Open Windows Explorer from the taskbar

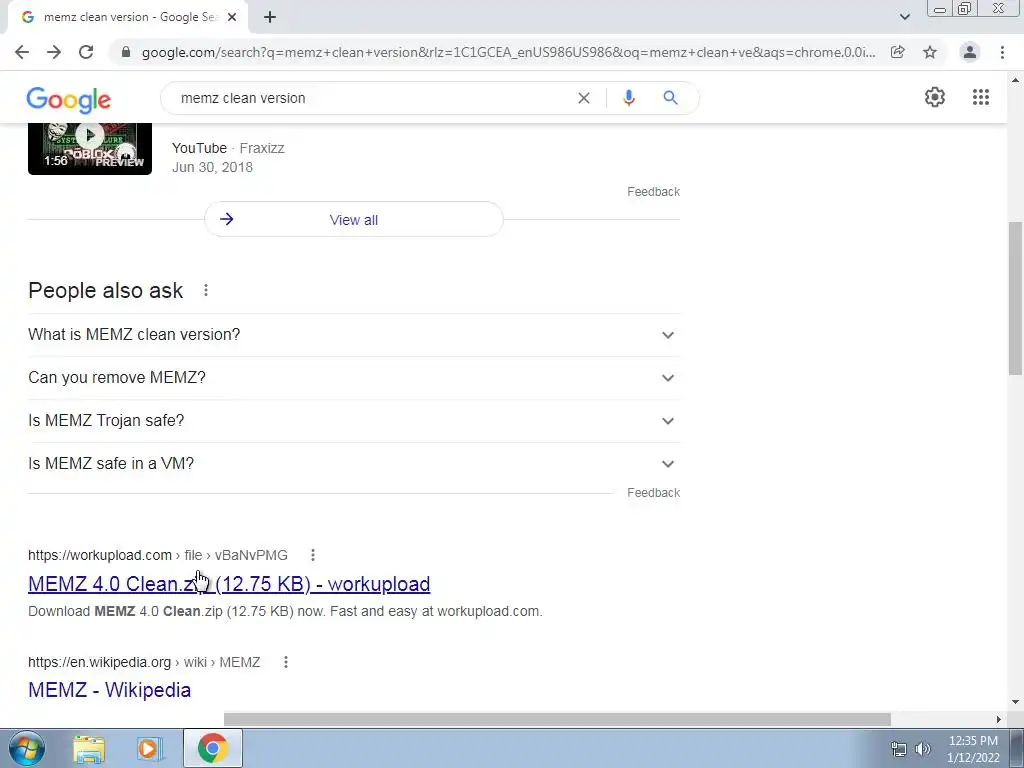click(x=89, y=749)
